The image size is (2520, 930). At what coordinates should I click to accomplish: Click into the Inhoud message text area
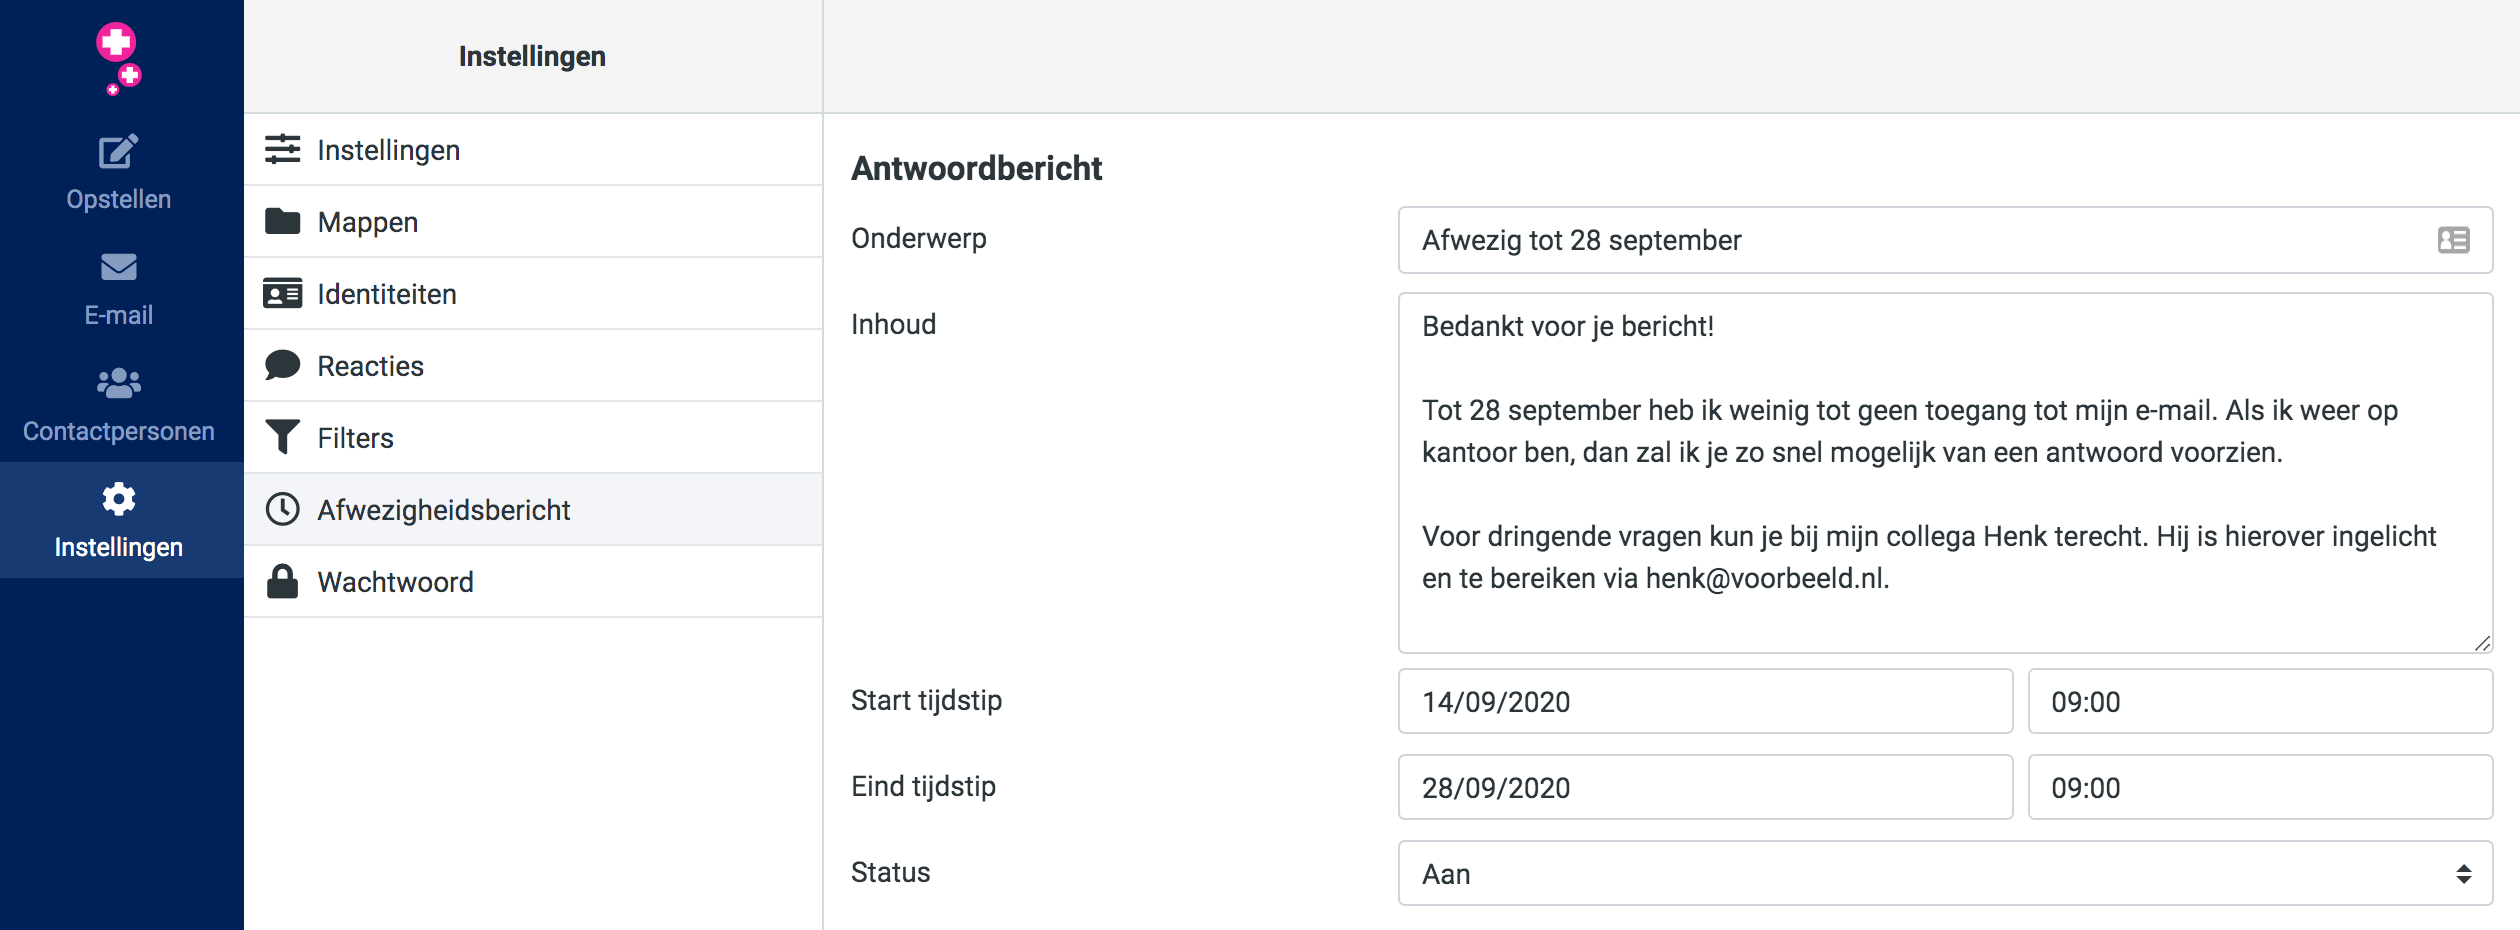click(1945, 473)
